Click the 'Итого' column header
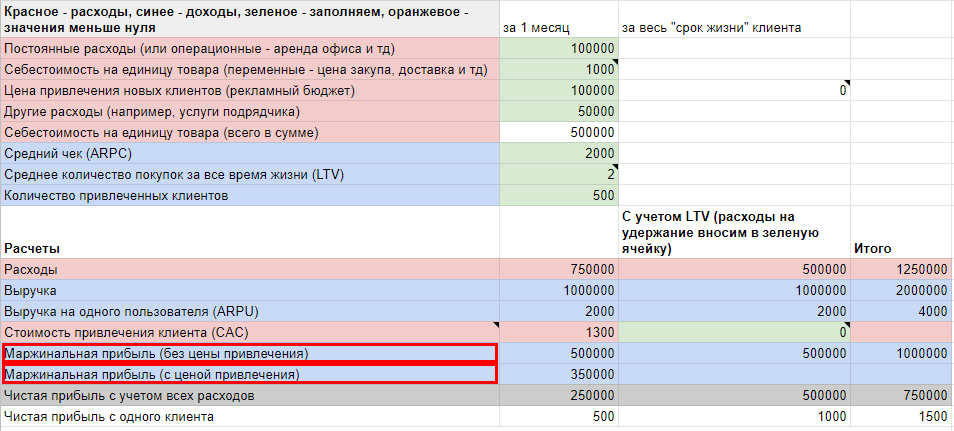 click(900, 232)
